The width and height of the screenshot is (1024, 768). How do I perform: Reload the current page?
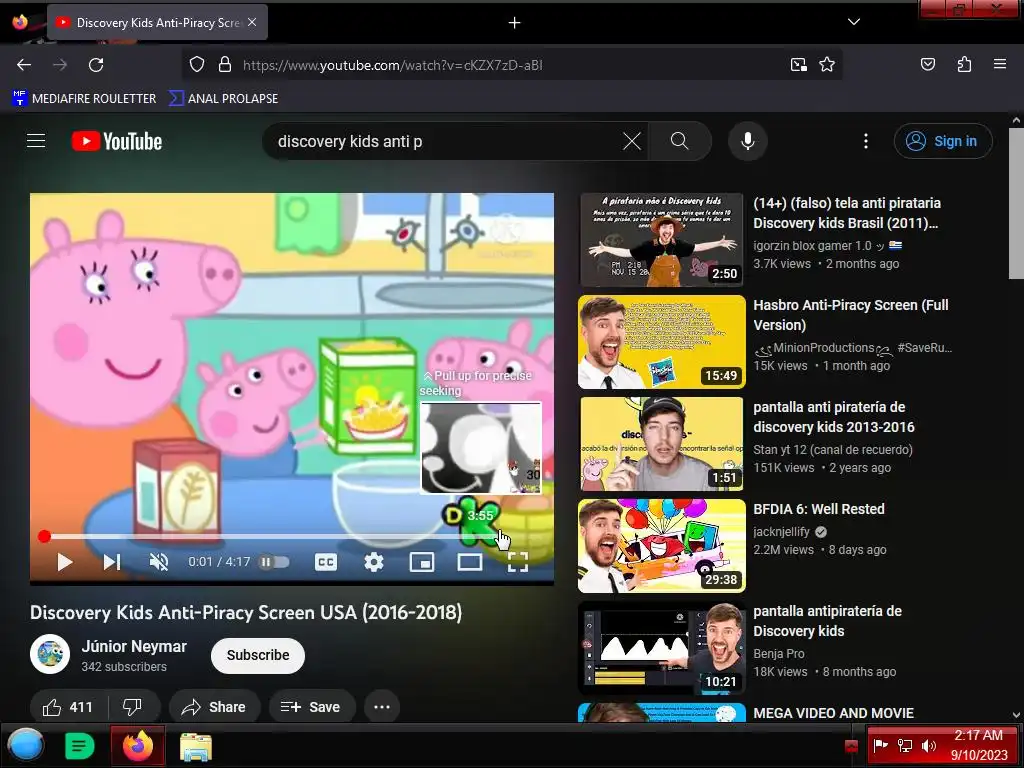[x=96, y=65]
